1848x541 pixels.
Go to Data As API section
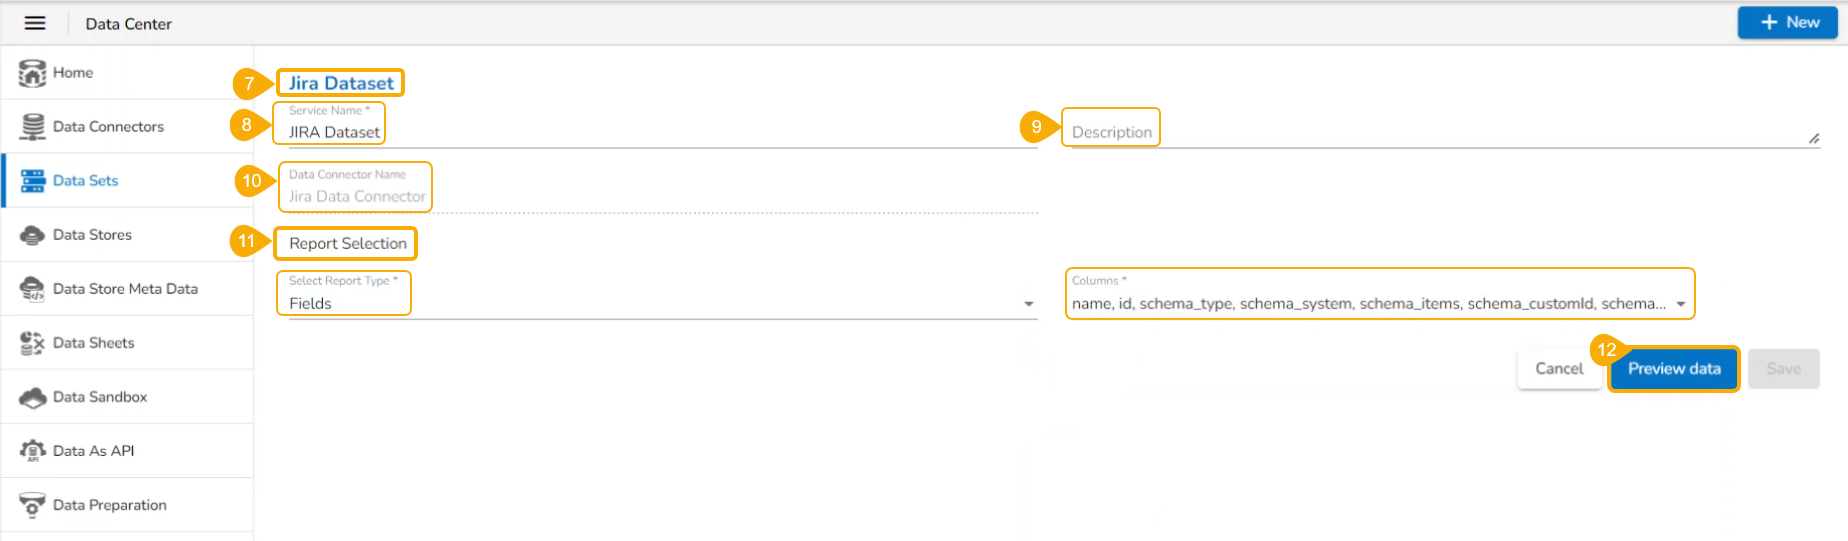click(x=93, y=451)
